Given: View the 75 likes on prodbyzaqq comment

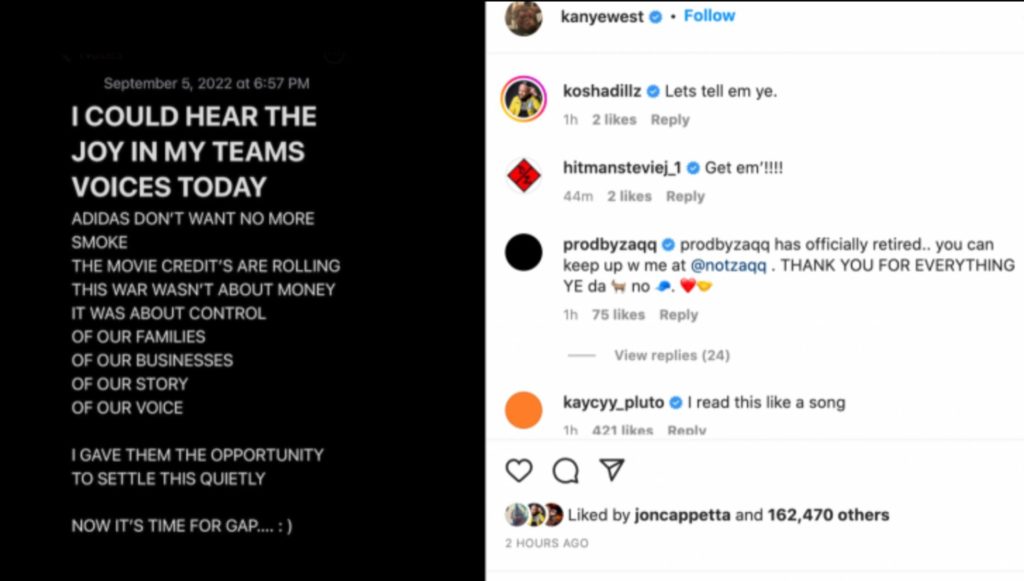Looking at the screenshot, I should (617, 315).
